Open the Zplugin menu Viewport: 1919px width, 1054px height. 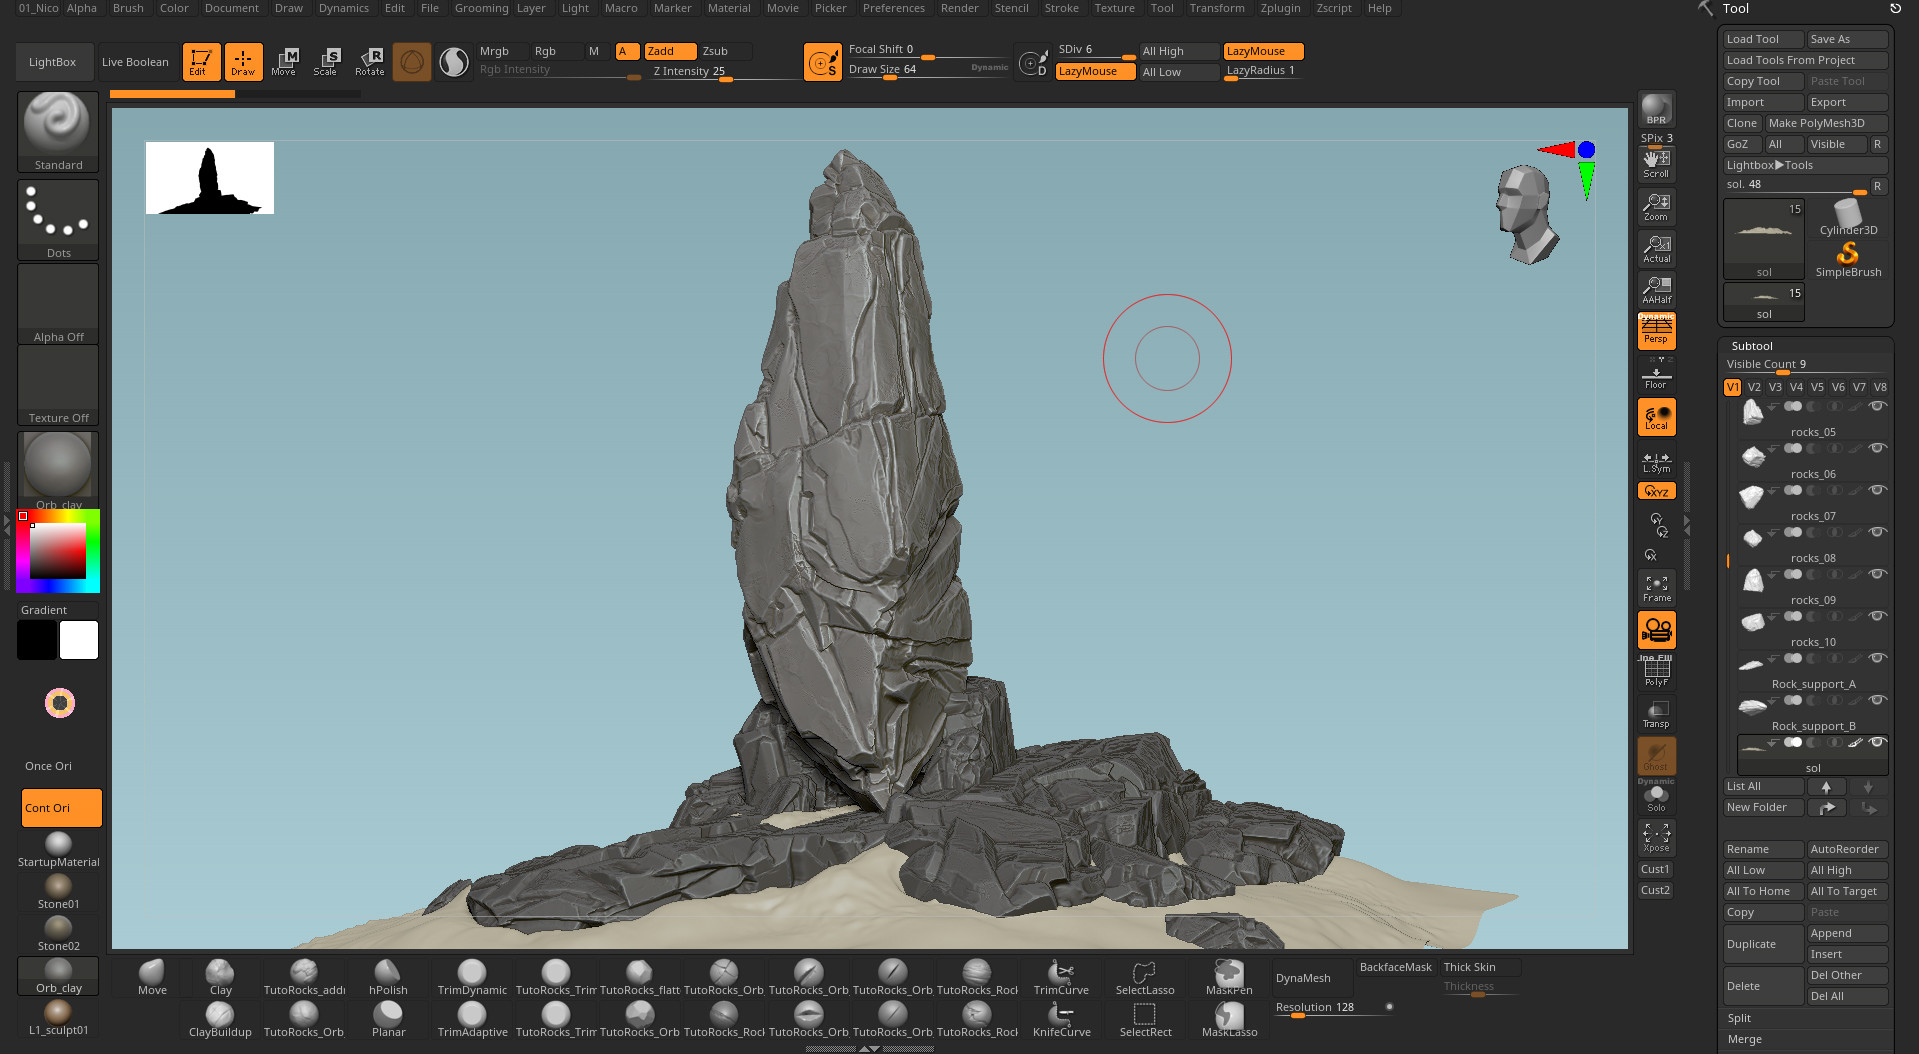click(x=1280, y=8)
